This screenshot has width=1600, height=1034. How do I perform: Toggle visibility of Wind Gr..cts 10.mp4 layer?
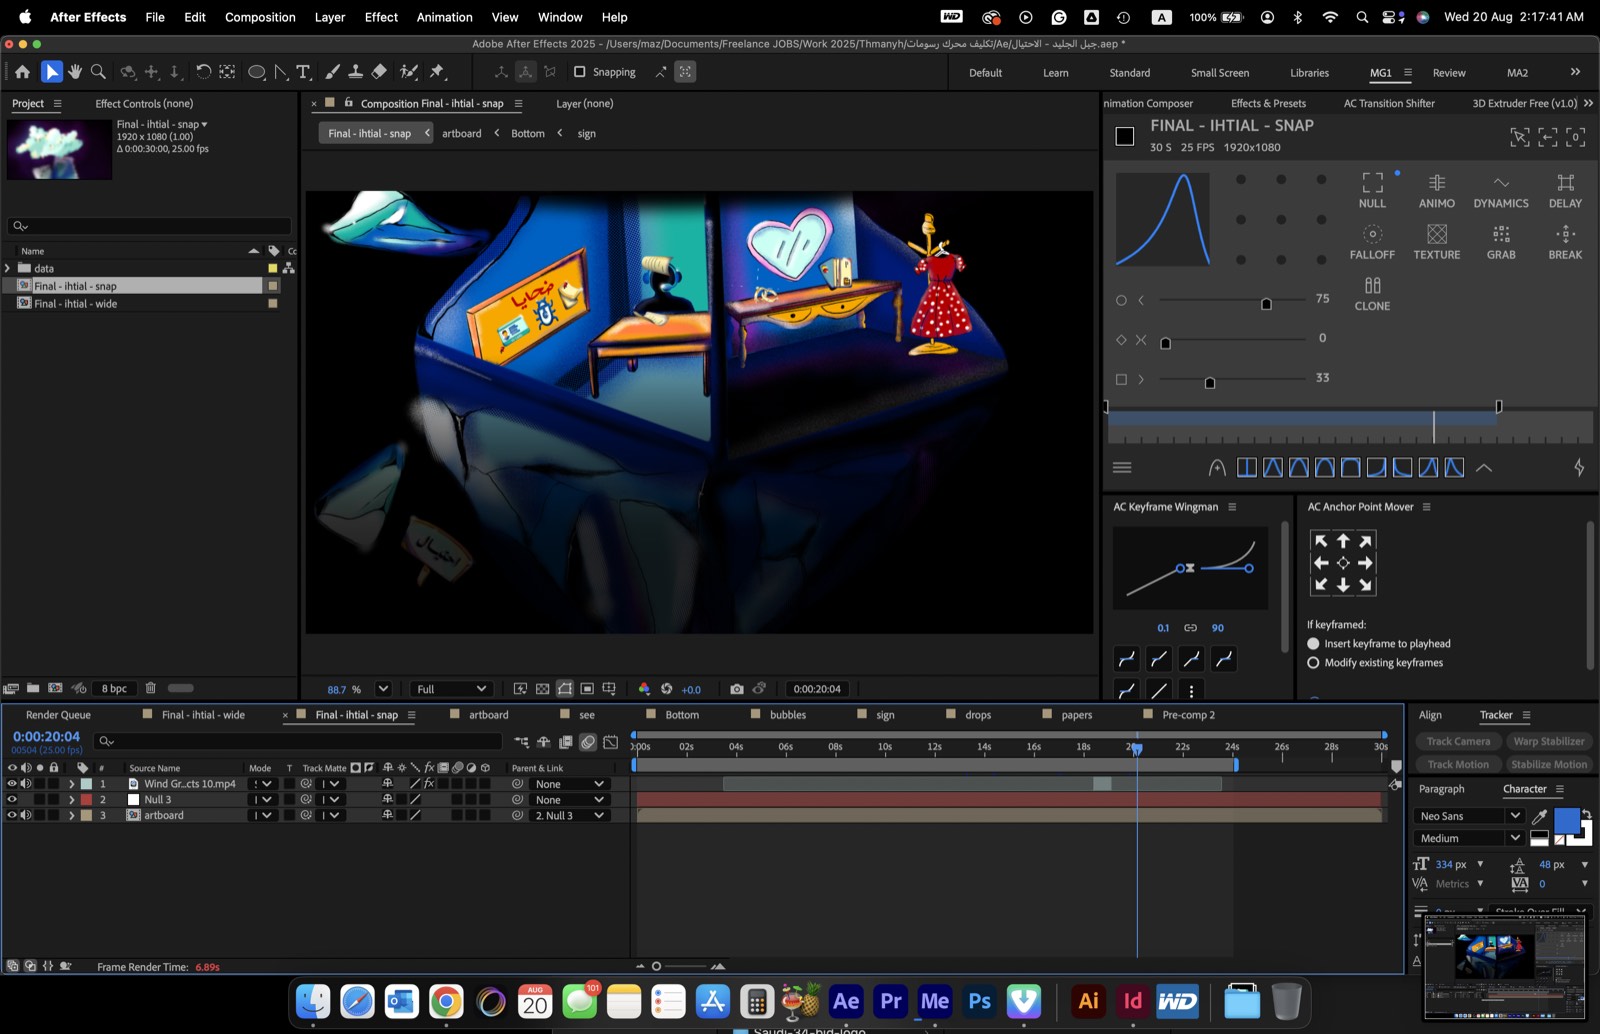[x=12, y=784]
